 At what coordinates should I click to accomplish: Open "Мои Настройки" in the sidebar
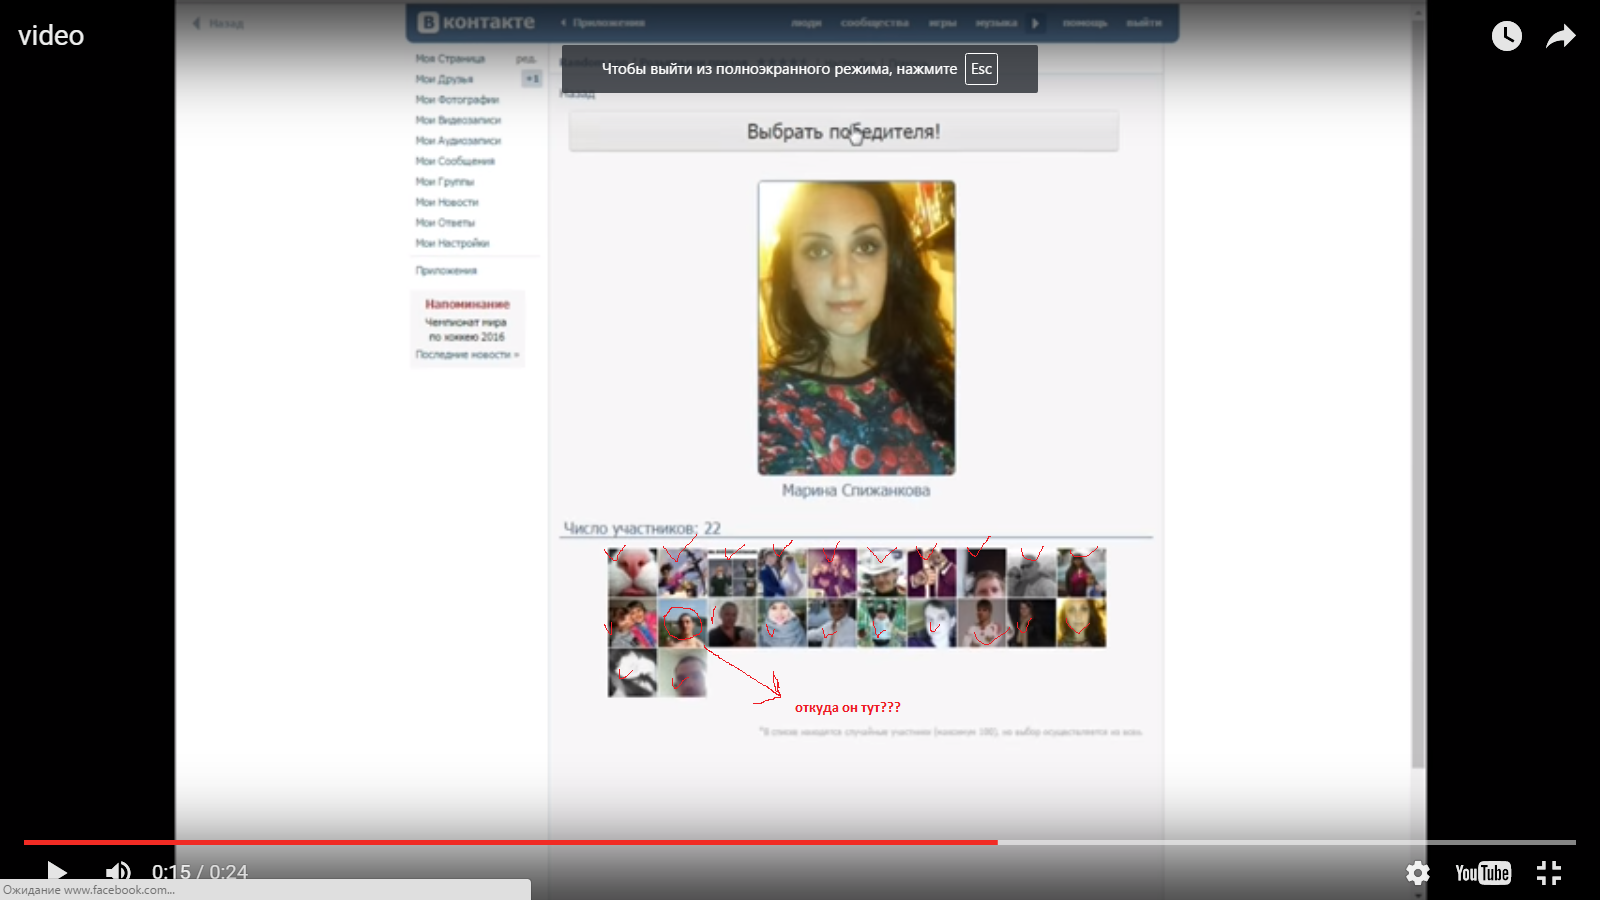tap(452, 243)
